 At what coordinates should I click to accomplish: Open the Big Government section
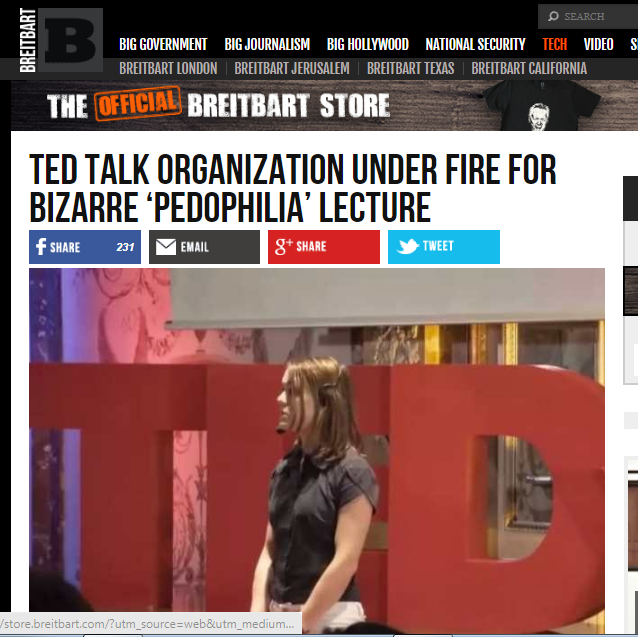[163, 44]
